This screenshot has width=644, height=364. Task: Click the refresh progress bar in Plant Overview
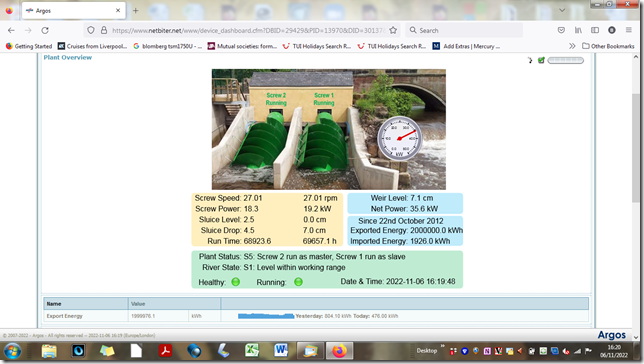click(566, 60)
